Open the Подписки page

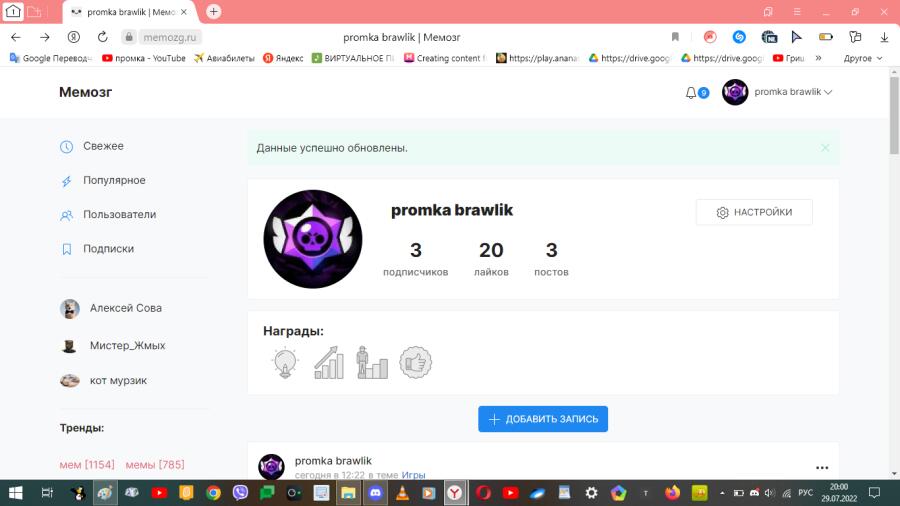[x=108, y=249]
